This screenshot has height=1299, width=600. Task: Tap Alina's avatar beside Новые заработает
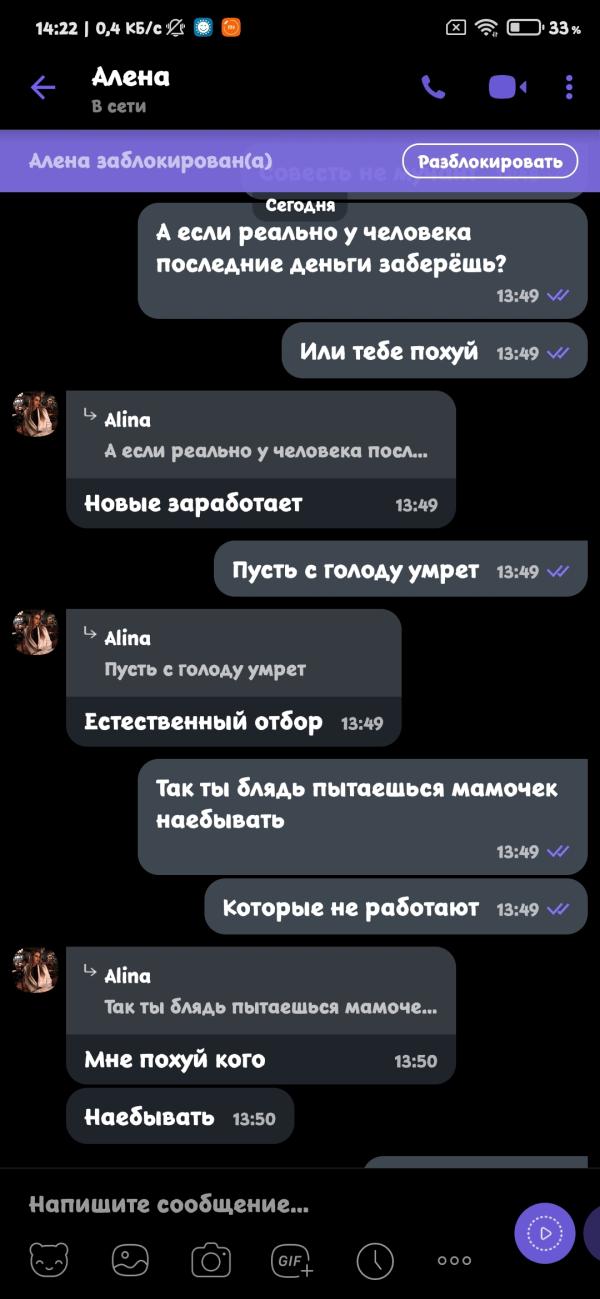(x=36, y=414)
